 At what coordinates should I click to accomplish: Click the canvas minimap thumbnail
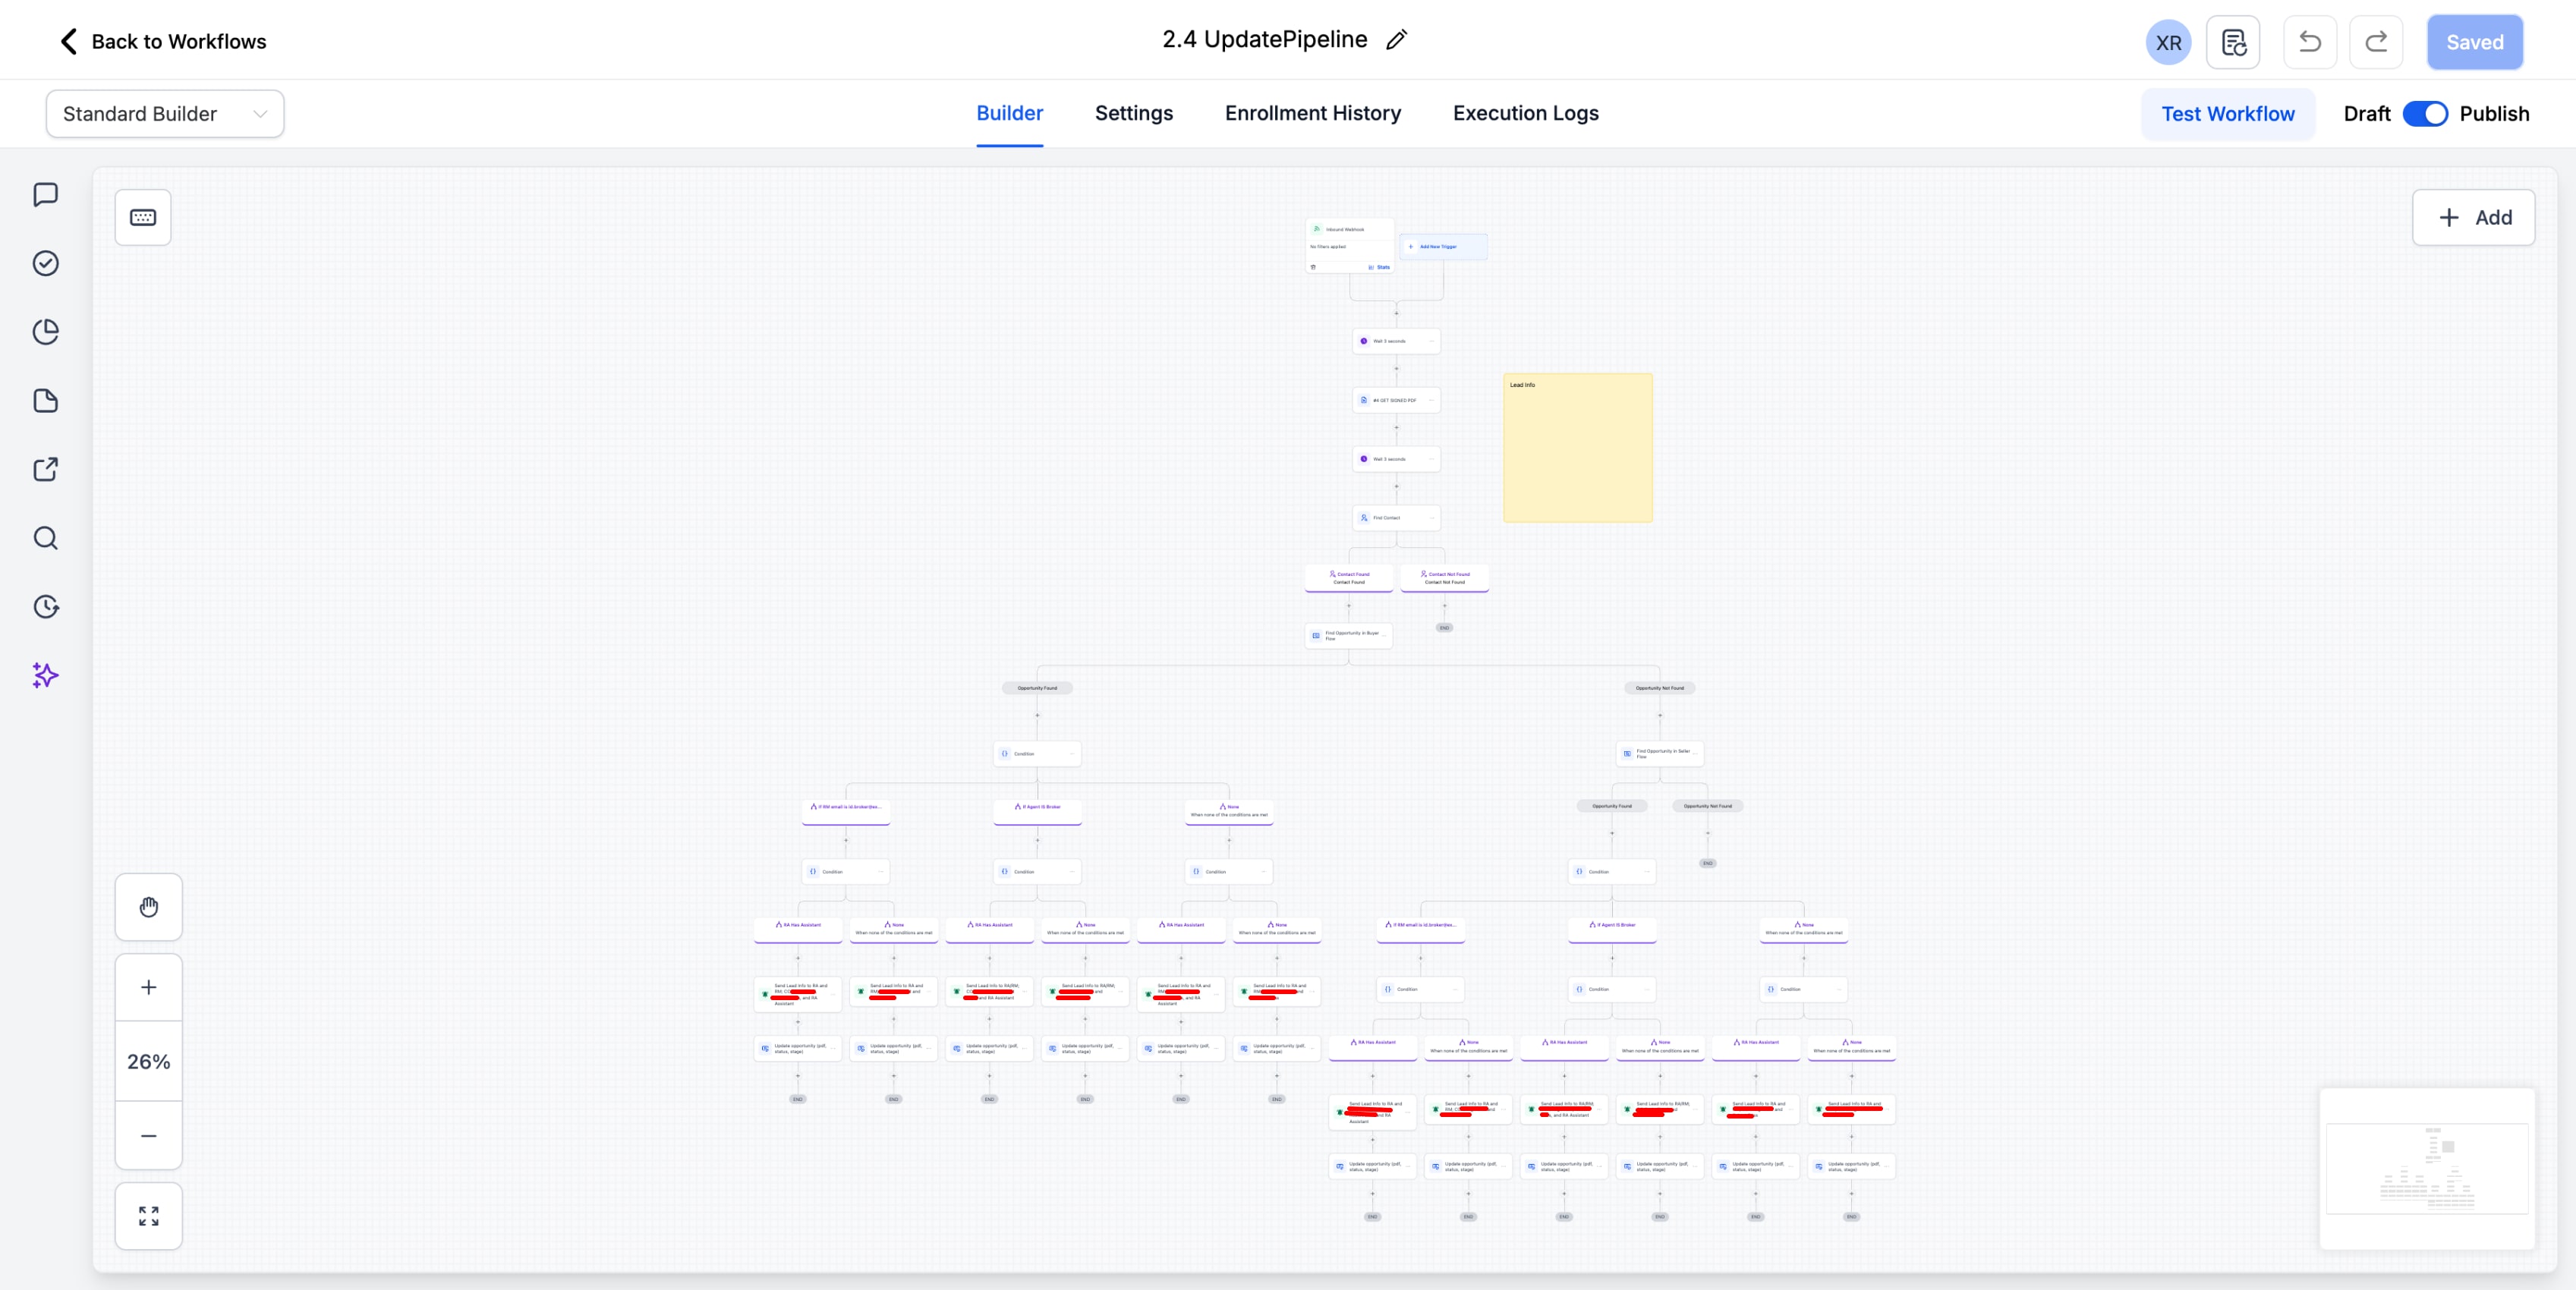[2427, 1168]
